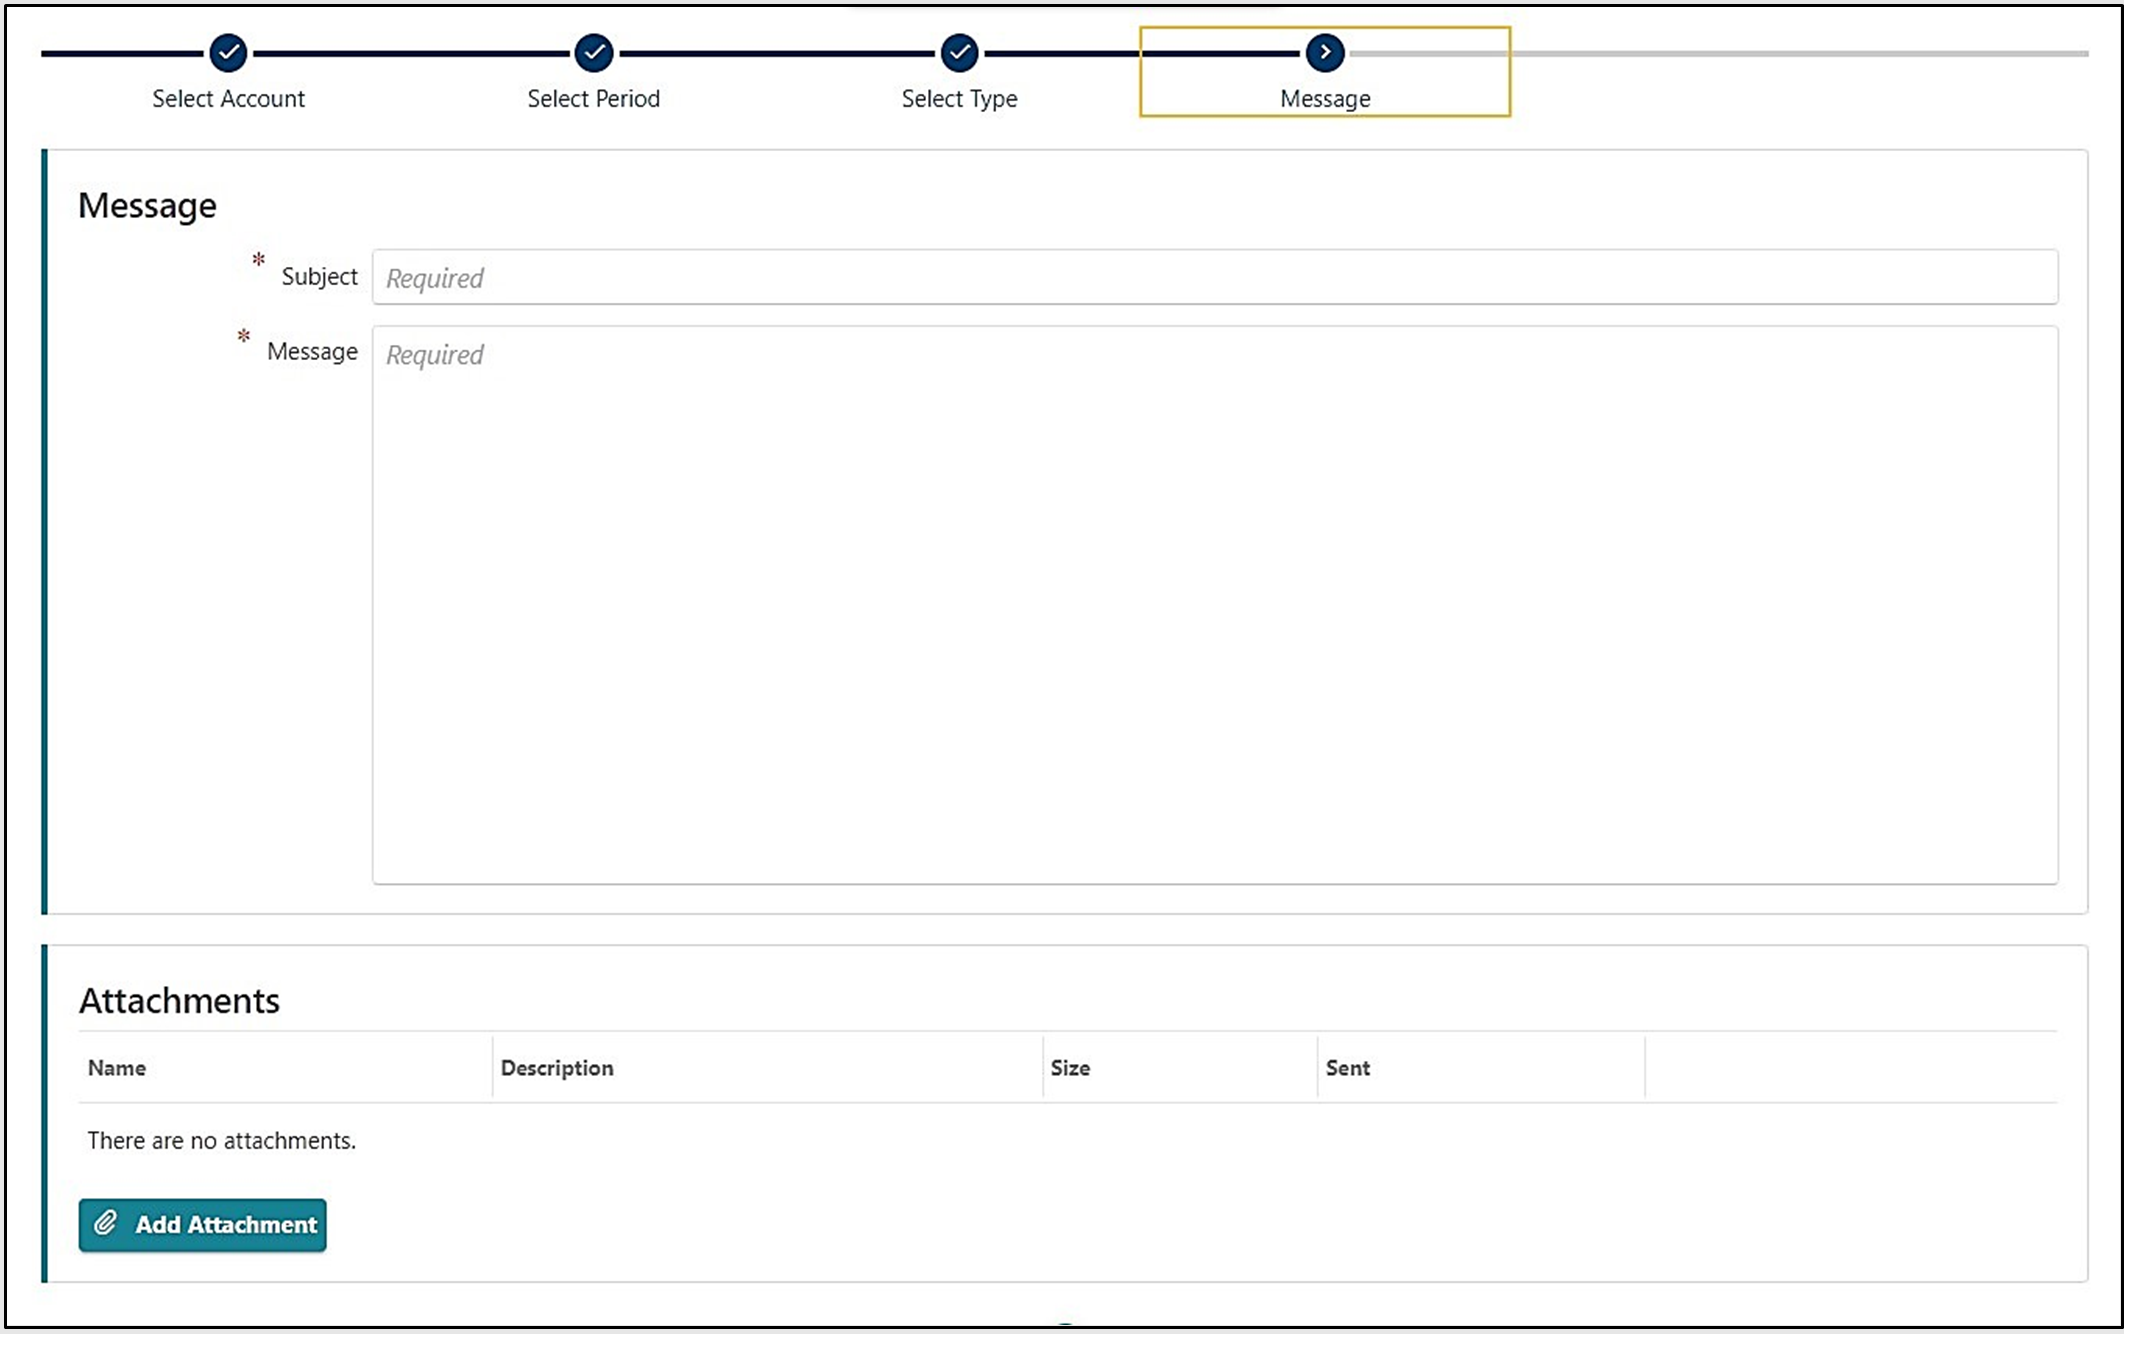Click the paperclip icon on Add Attachment
The height and width of the screenshot is (1365, 2146).
104,1223
